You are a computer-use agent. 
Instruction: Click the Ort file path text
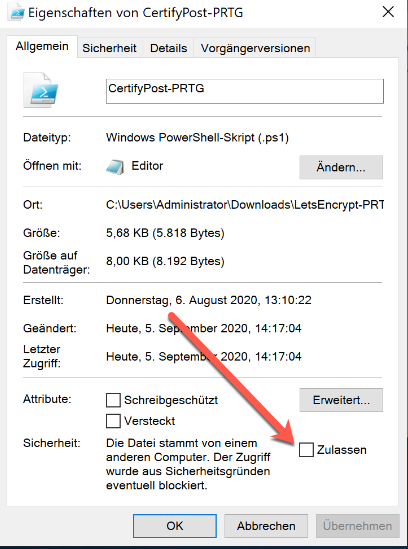click(x=245, y=205)
